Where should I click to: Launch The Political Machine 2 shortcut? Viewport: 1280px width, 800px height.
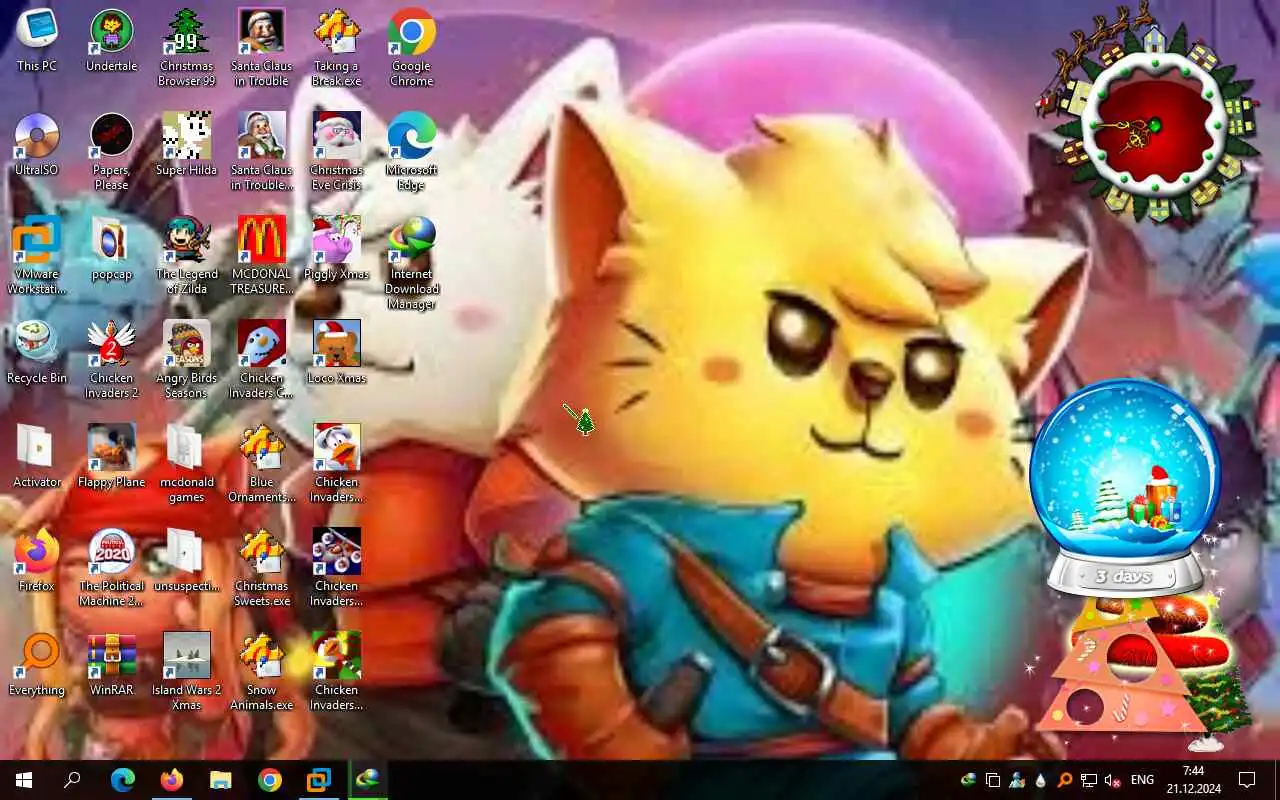[x=112, y=567]
